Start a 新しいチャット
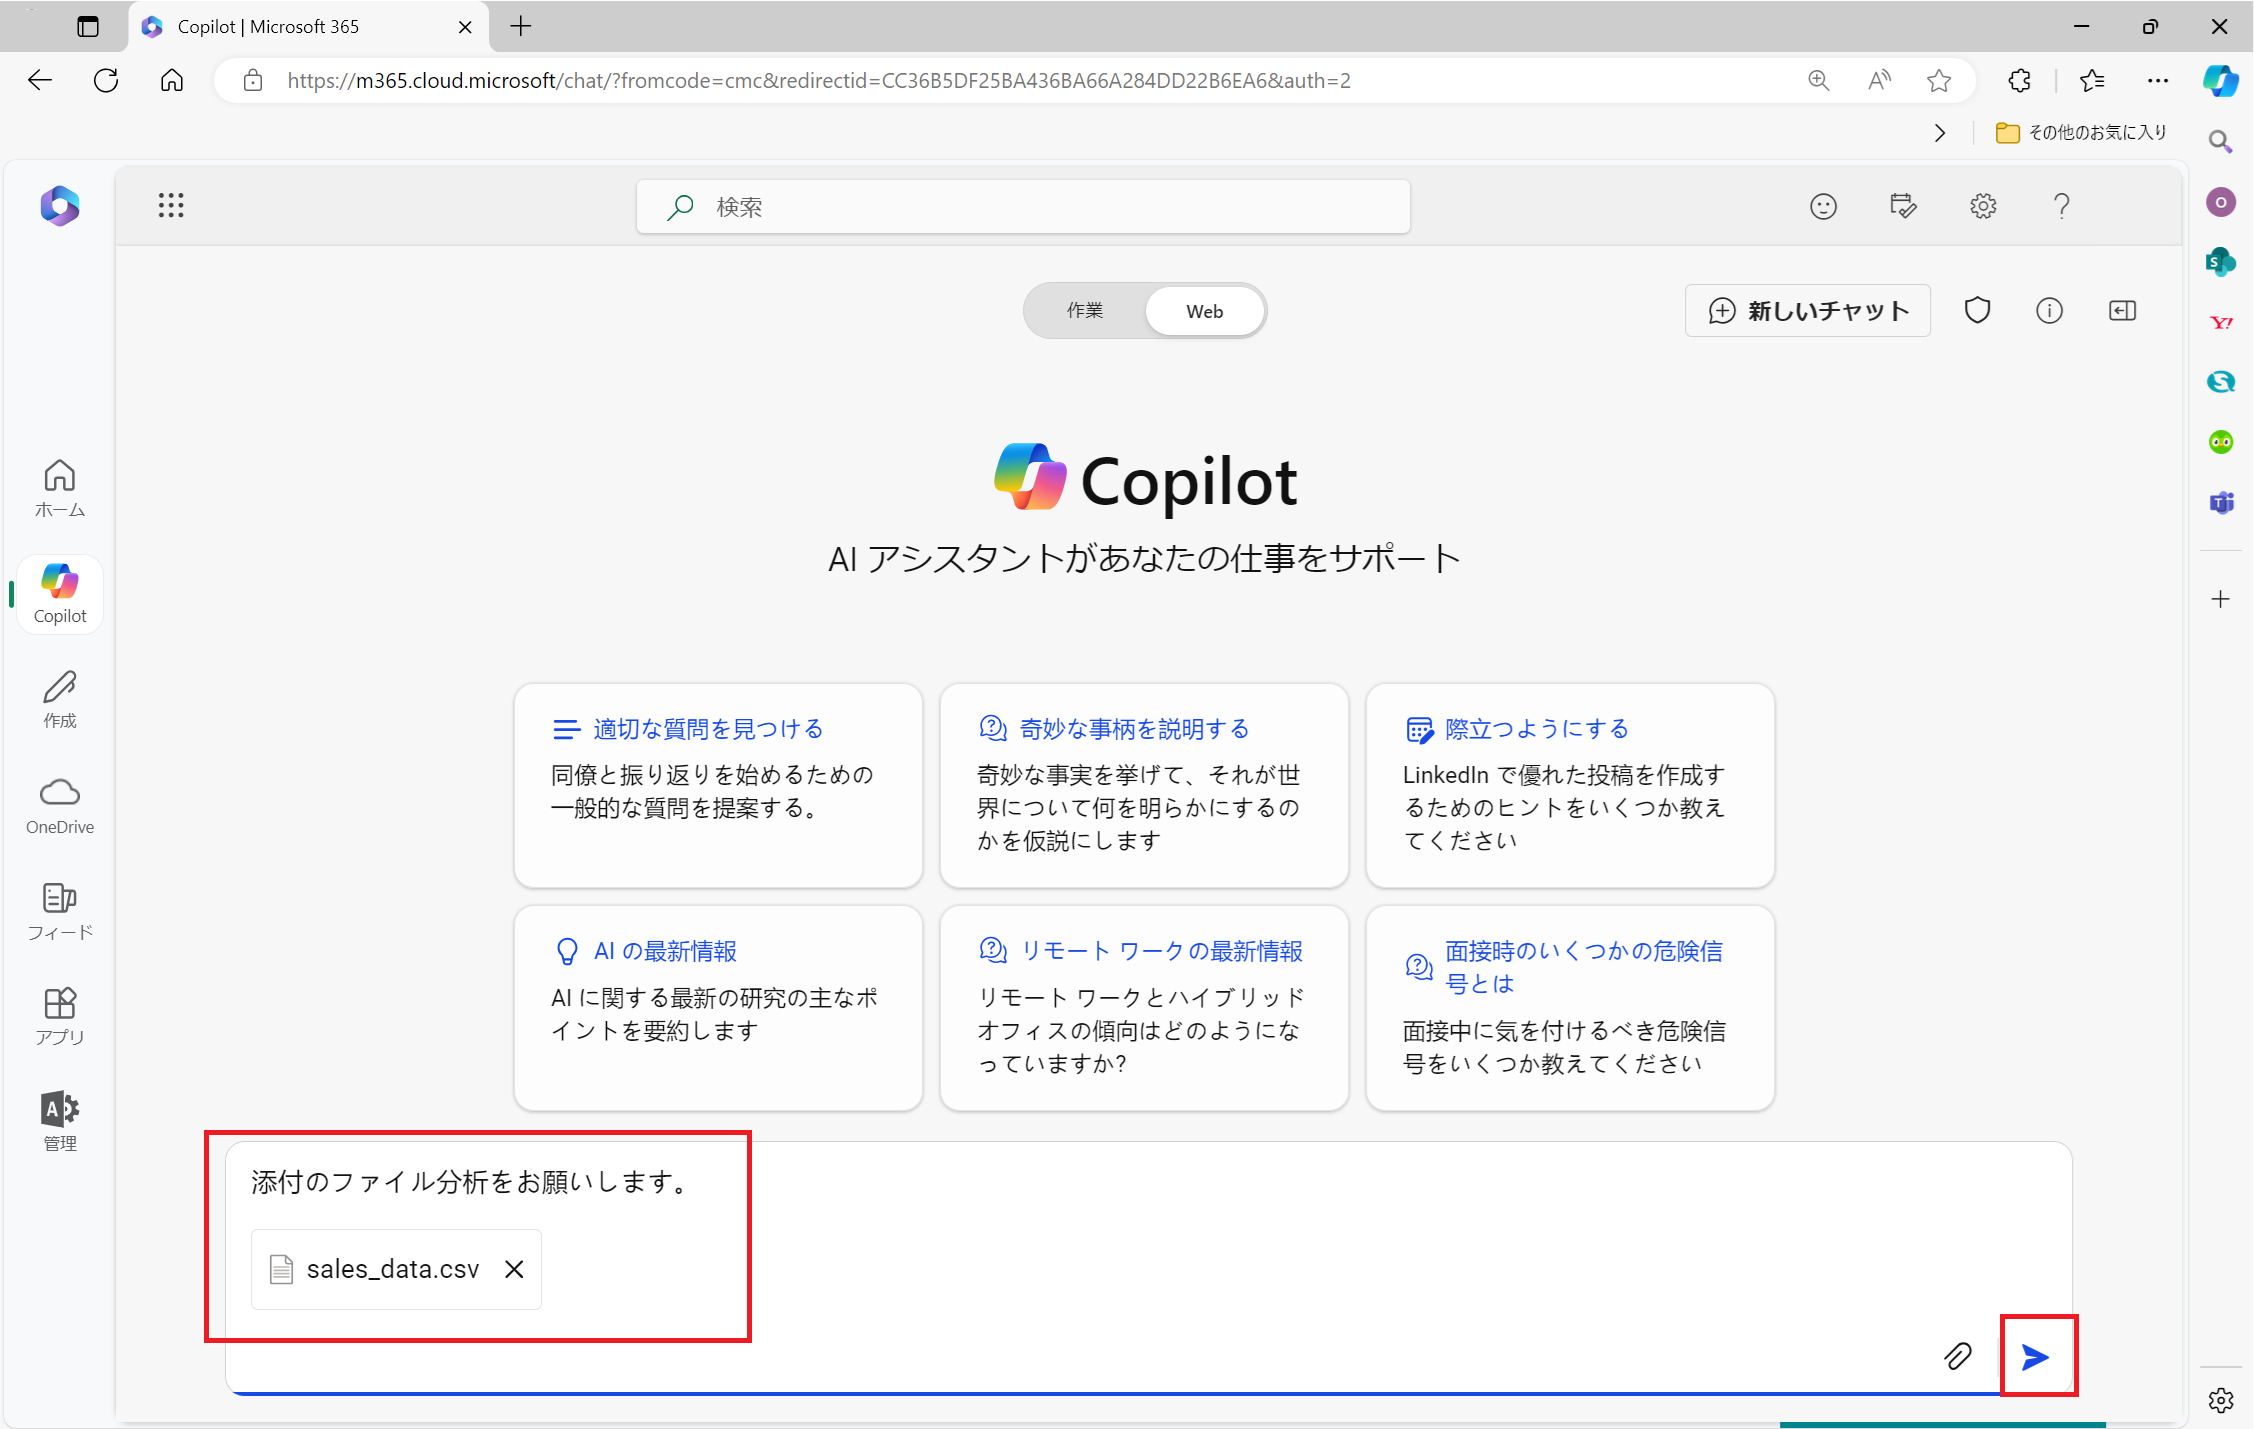Screen dimensions: 2254x1429 [1808, 311]
